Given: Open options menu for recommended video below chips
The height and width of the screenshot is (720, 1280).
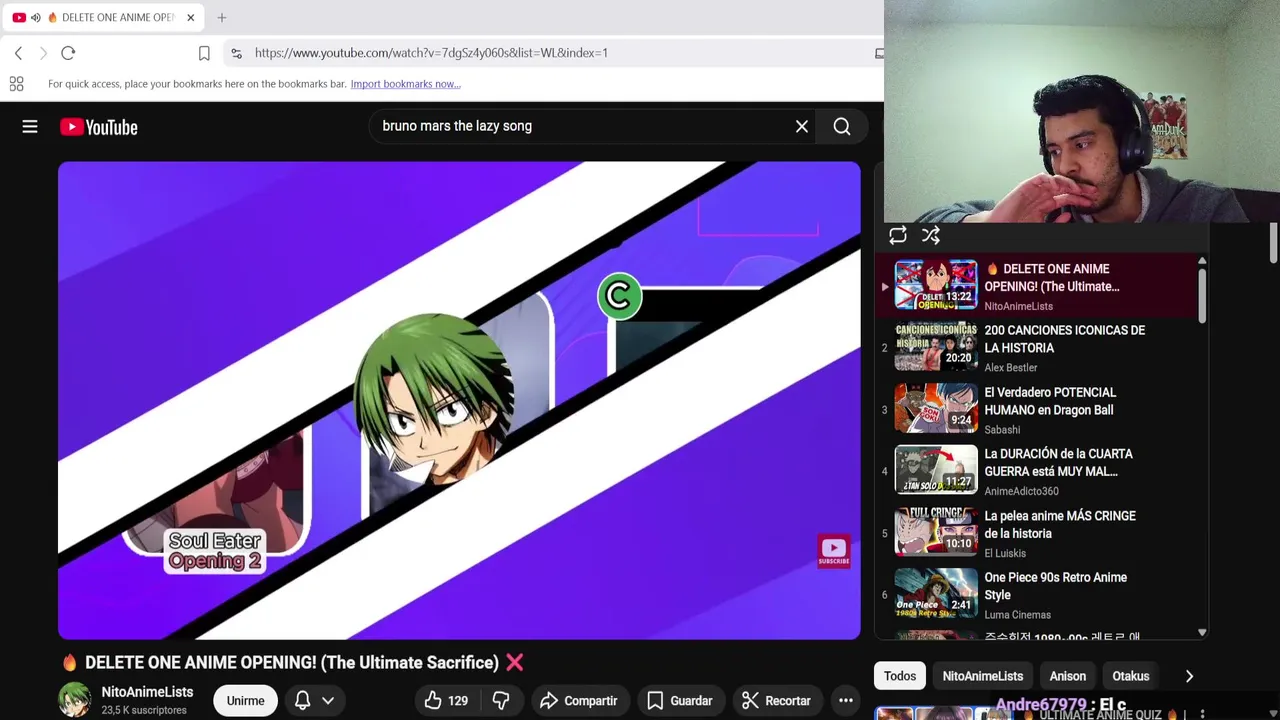Looking at the screenshot, I should [1202, 714].
